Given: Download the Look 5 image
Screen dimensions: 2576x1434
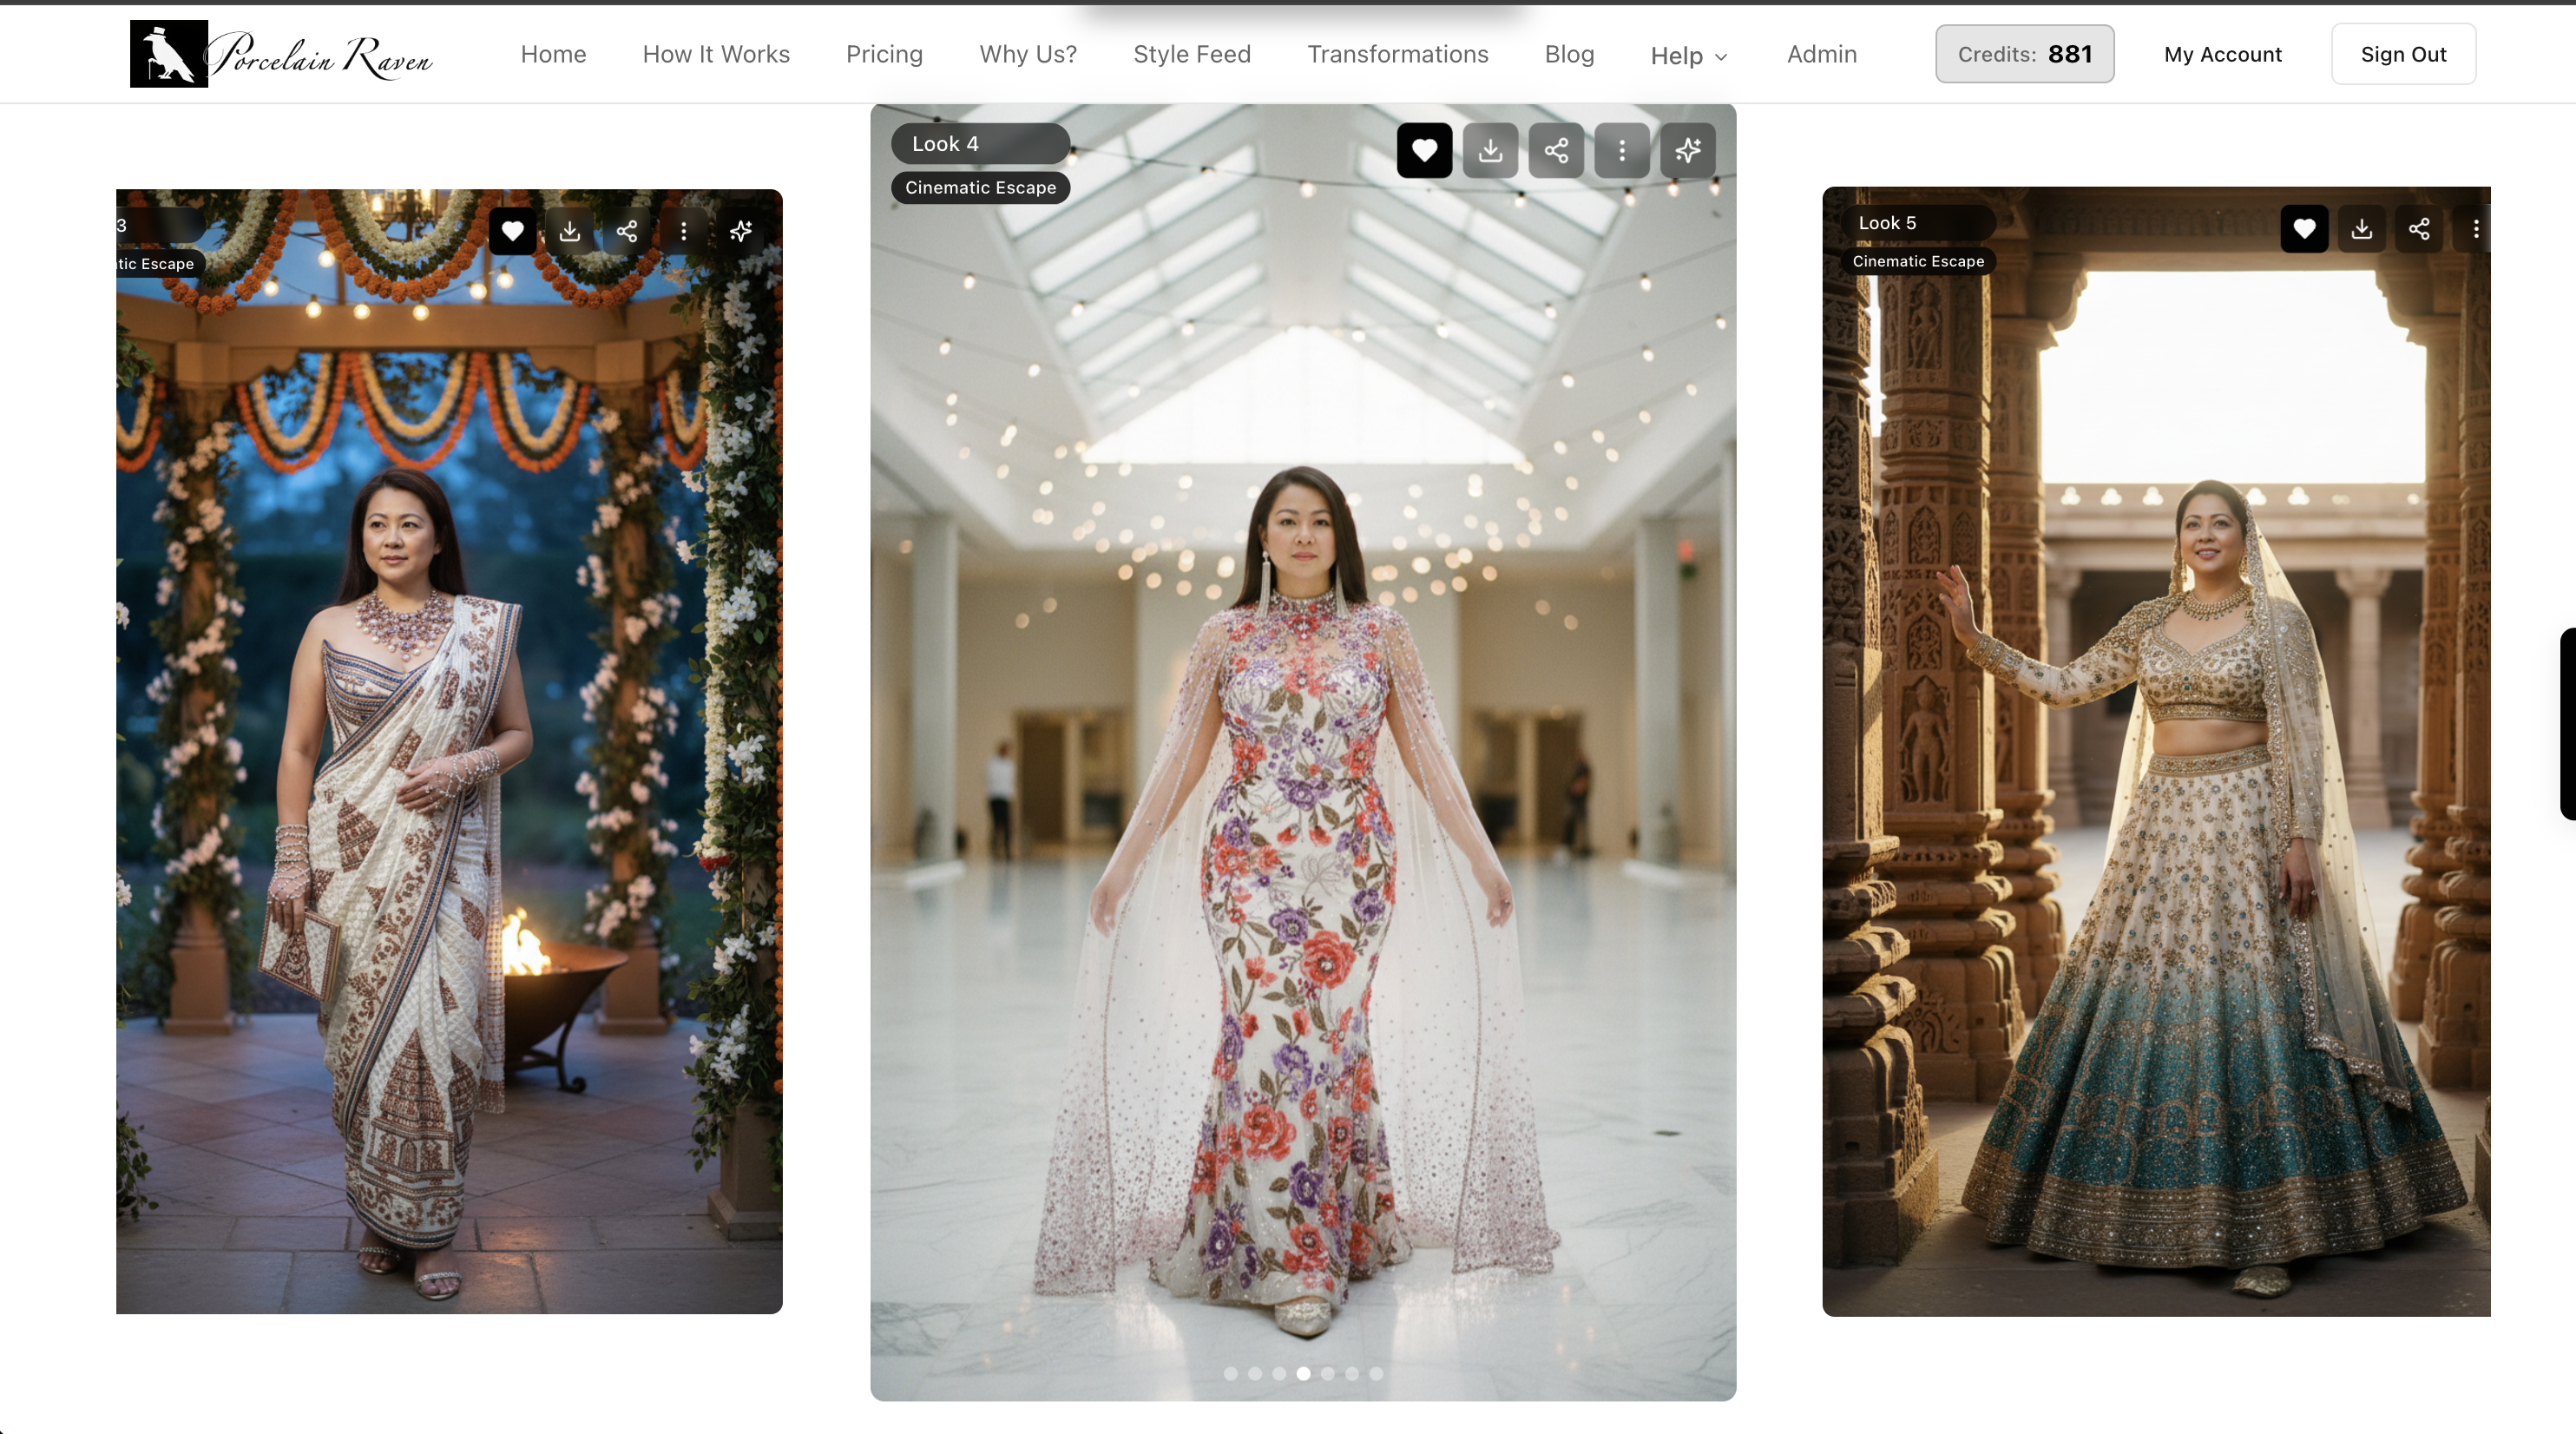Looking at the screenshot, I should coord(2361,229).
